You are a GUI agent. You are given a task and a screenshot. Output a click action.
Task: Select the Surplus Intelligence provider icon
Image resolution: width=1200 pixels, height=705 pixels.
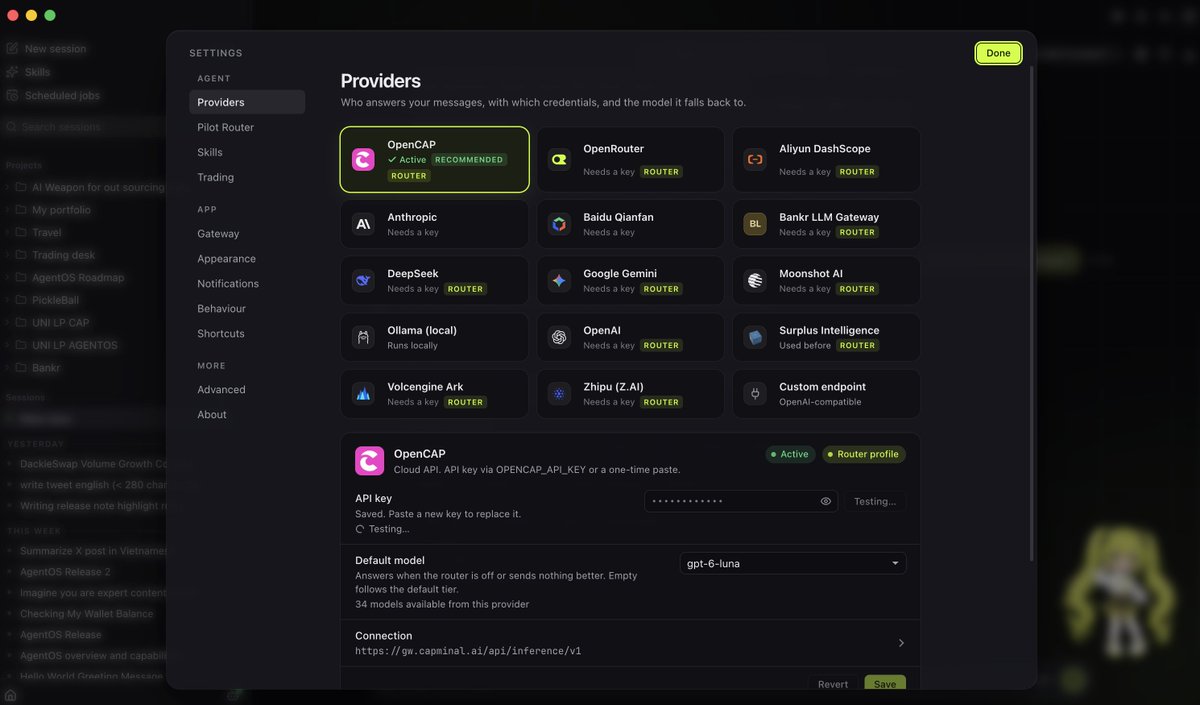755,337
